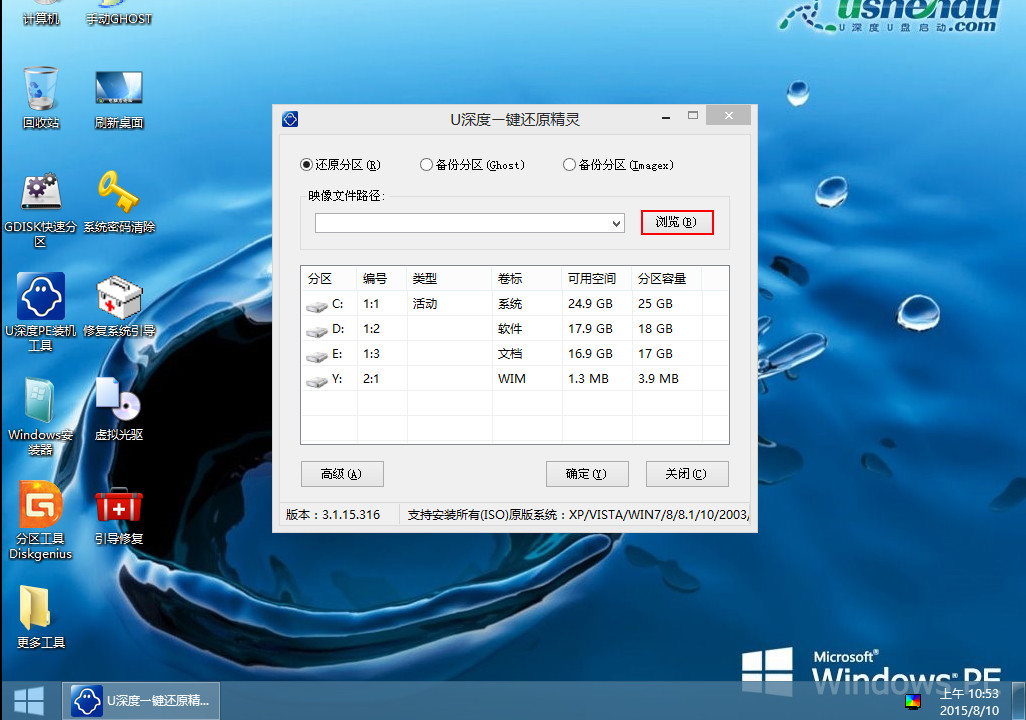Click the D: drive icon in the partition list
Viewport: 1026px width, 720px height.
[x=317, y=330]
